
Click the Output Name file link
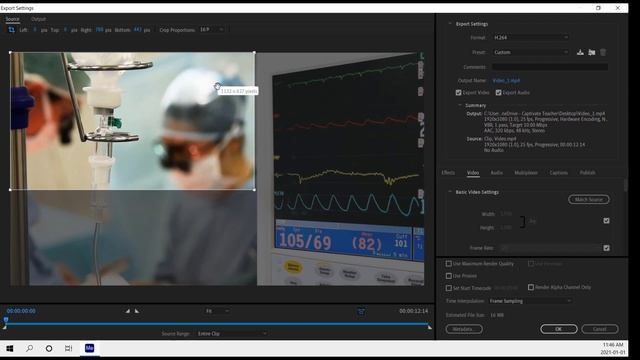tap(506, 80)
